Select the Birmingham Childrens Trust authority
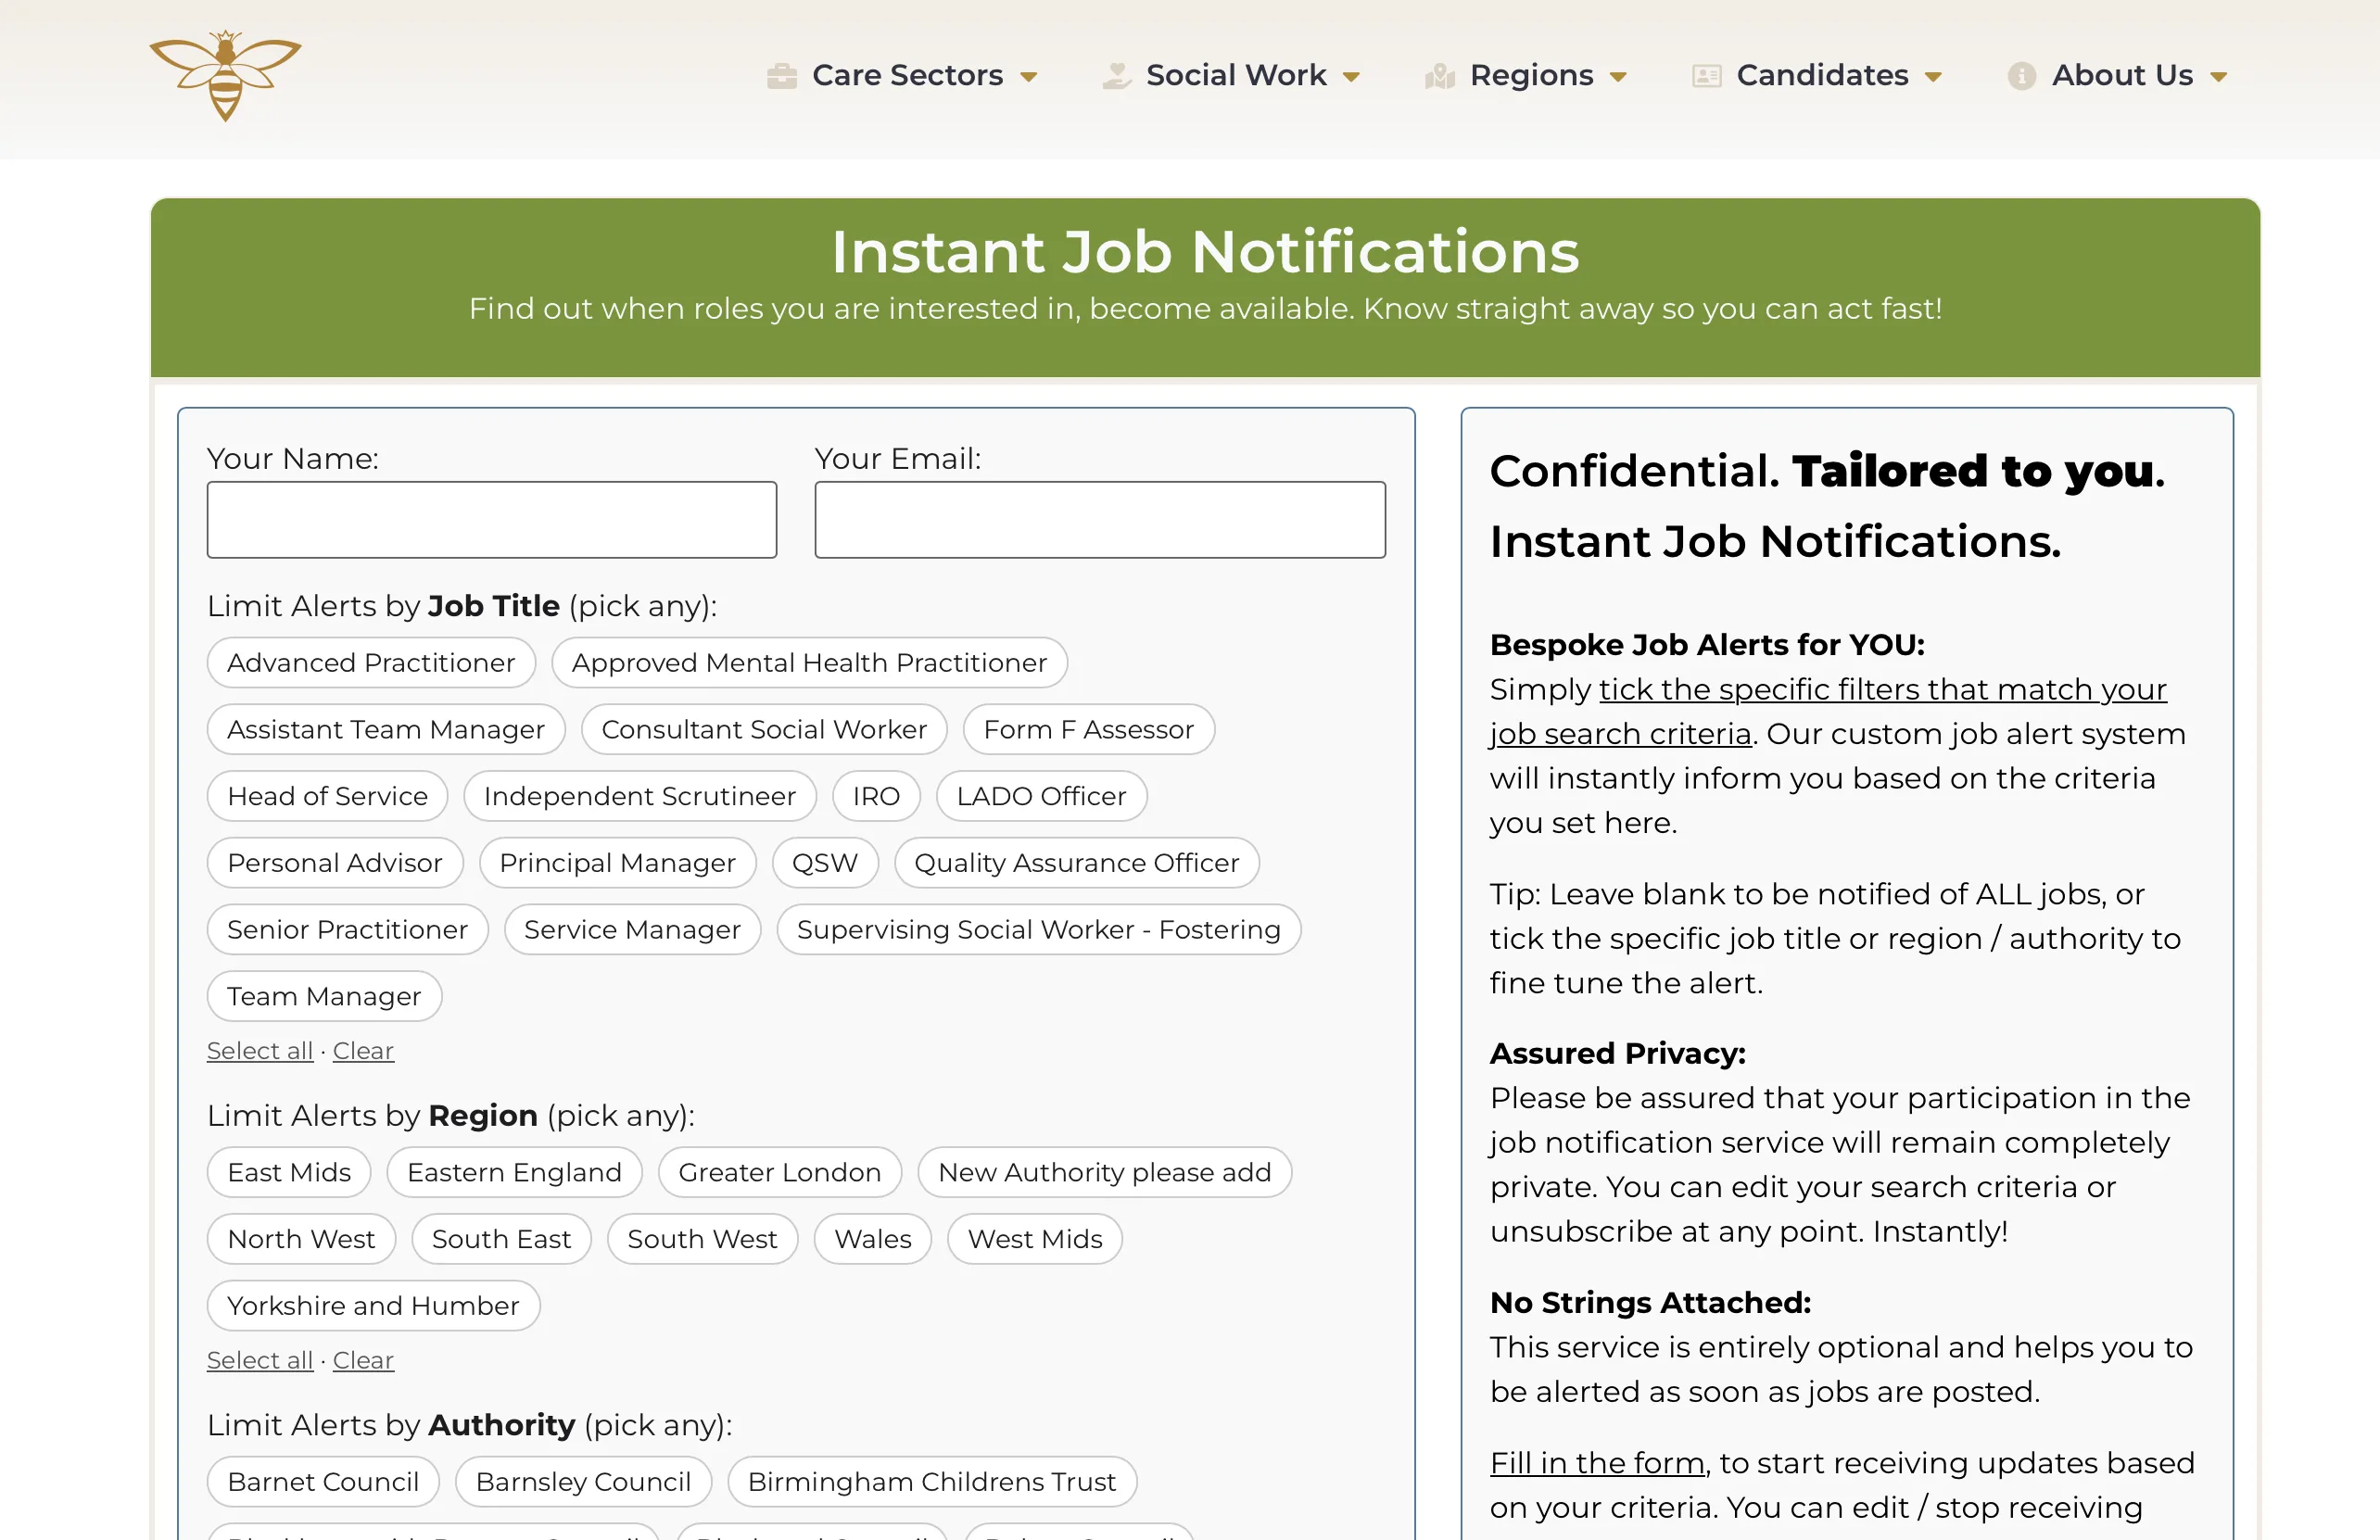2380x1540 pixels. pos(932,1482)
